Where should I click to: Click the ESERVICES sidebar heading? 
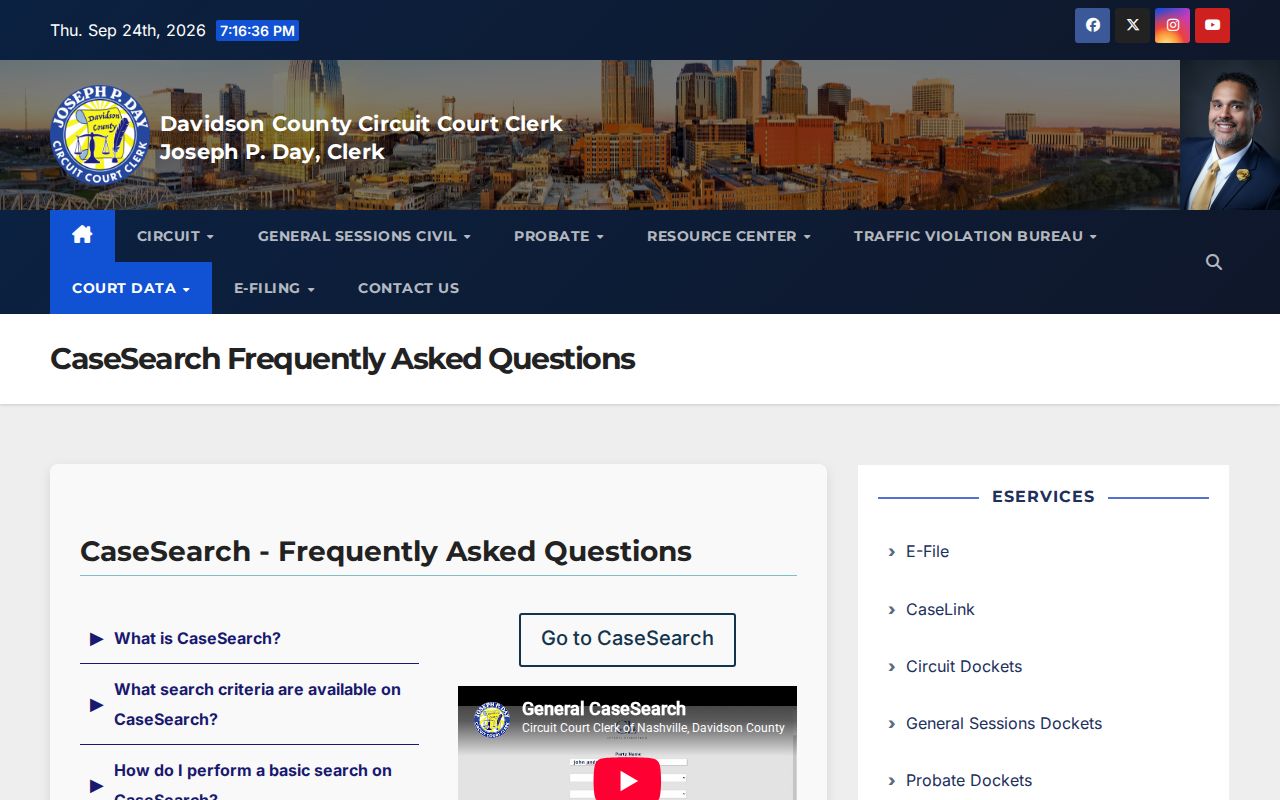coord(1043,496)
